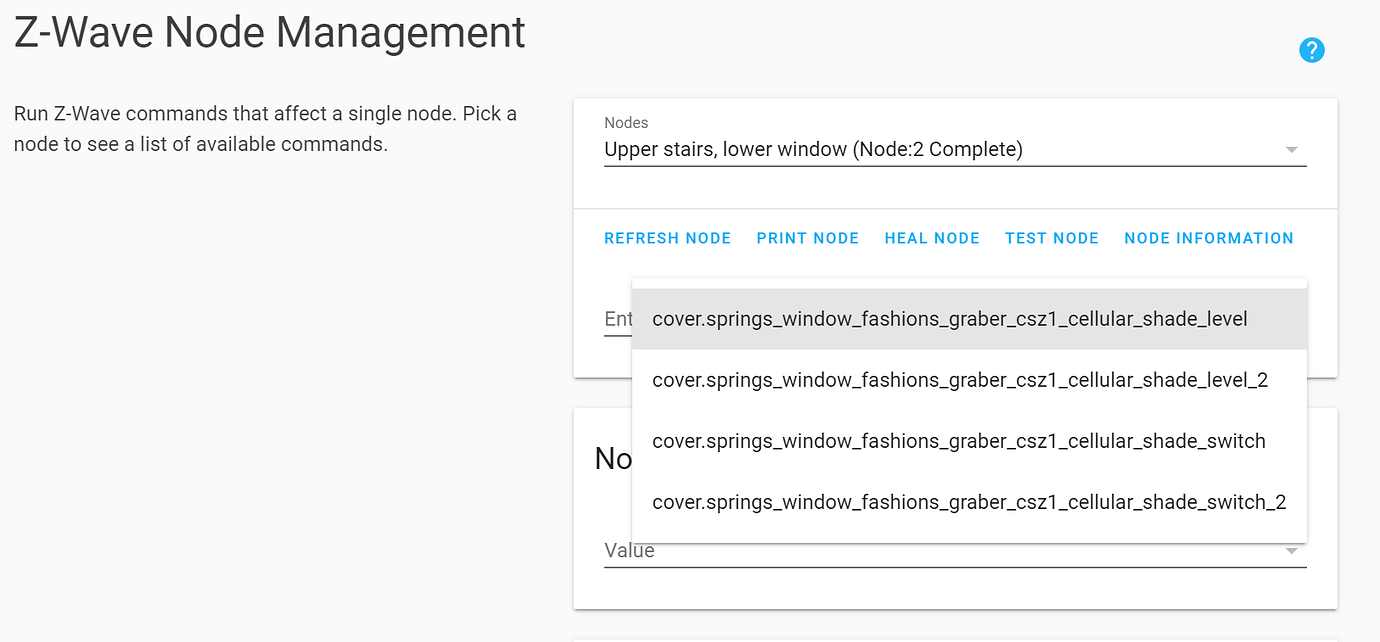The image size is (1380, 642).
Task: Show NODE INFORMATION for the node
Action: click(x=1208, y=238)
